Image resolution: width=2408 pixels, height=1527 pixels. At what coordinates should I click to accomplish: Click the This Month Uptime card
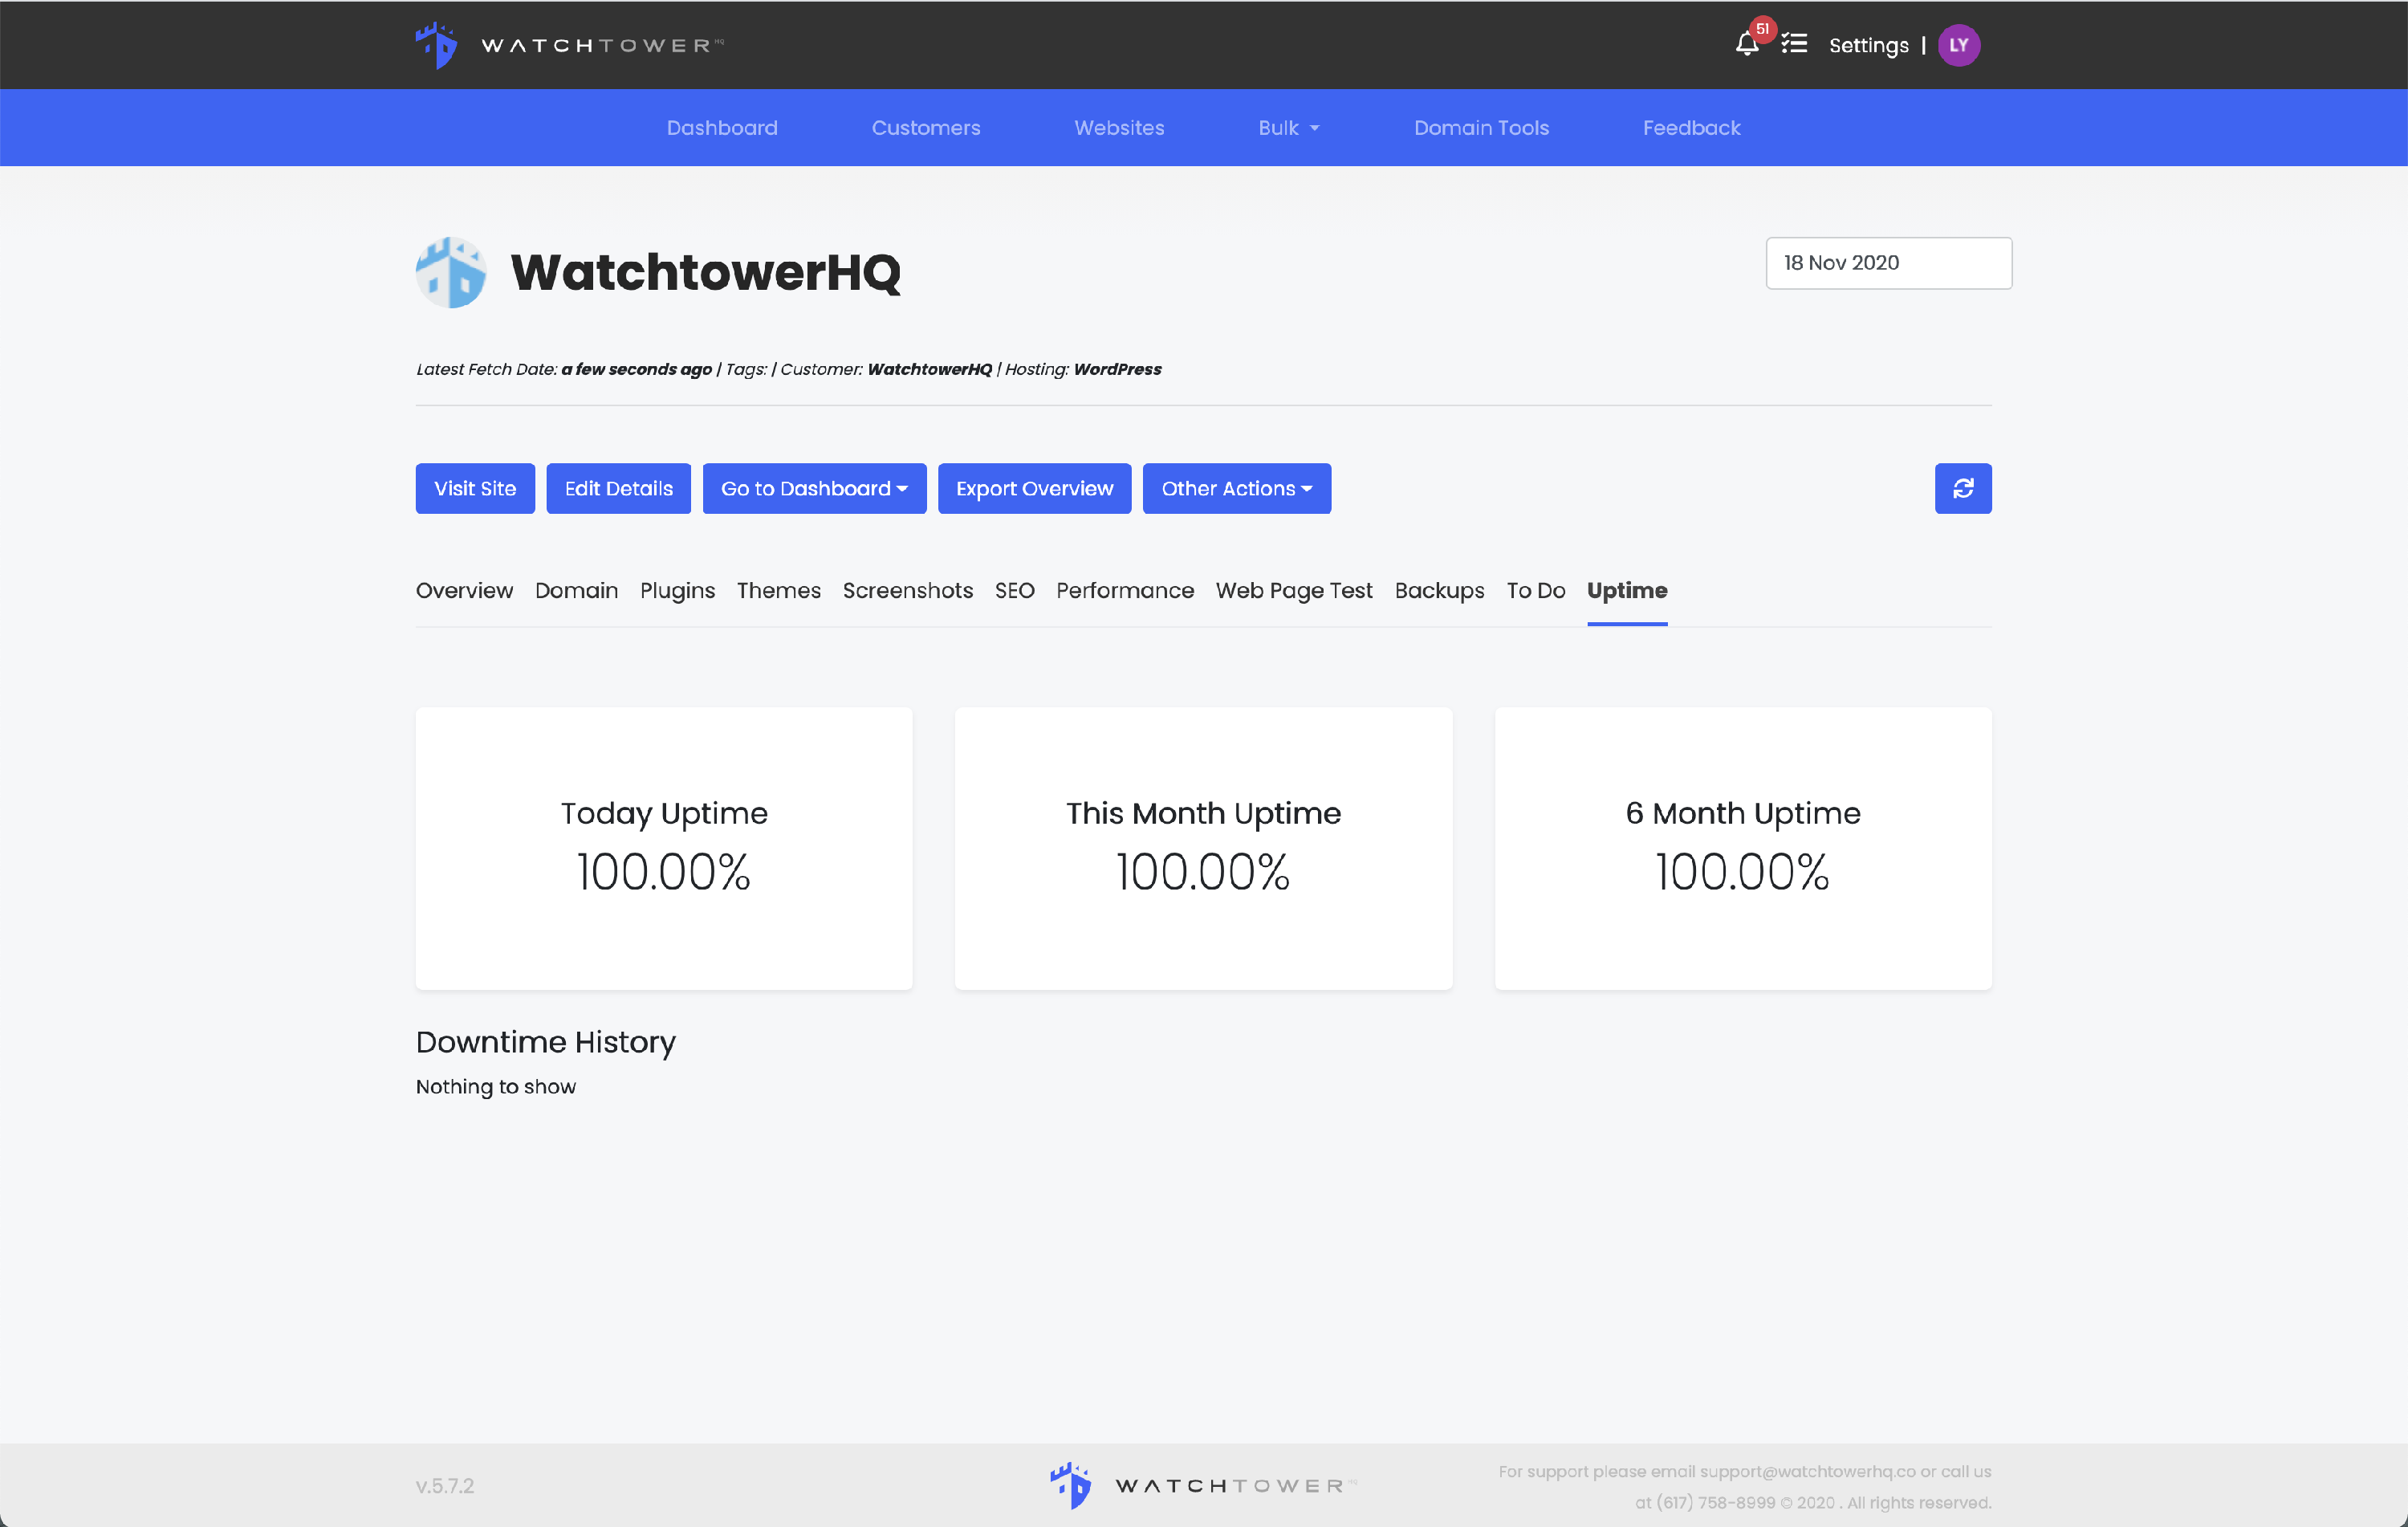[x=1203, y=848]
